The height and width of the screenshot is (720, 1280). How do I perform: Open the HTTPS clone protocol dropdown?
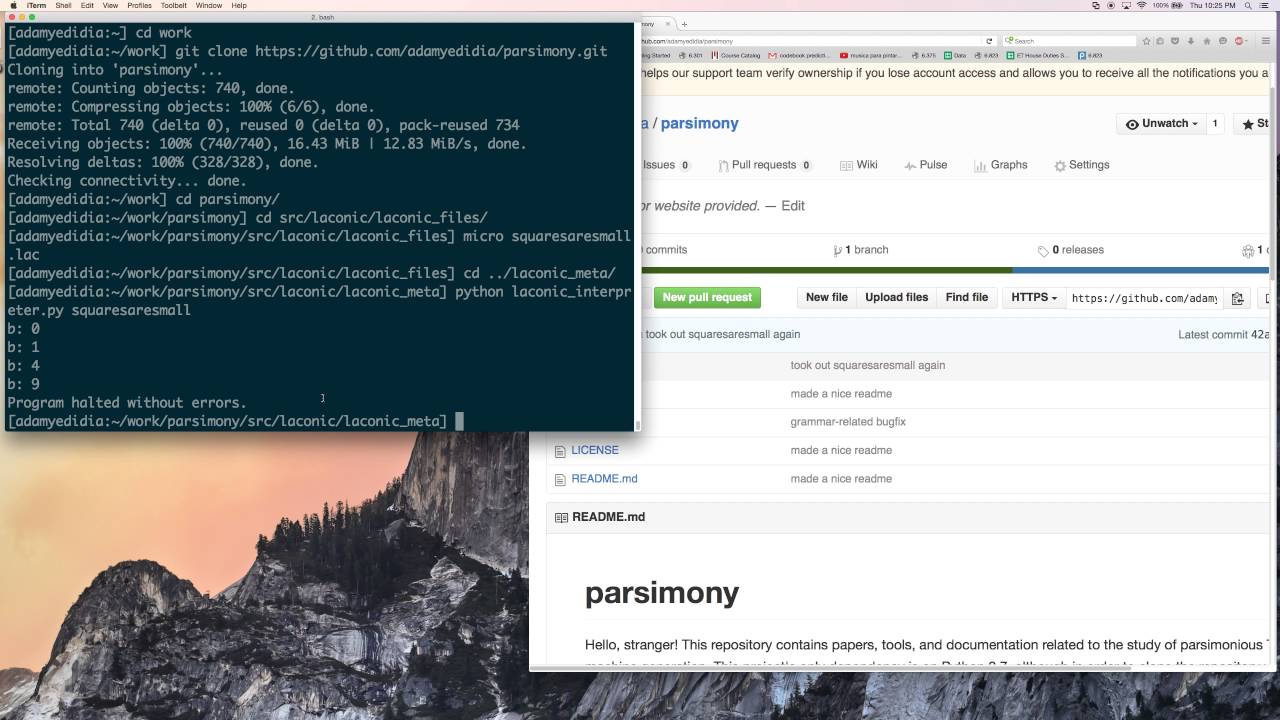1034,297
